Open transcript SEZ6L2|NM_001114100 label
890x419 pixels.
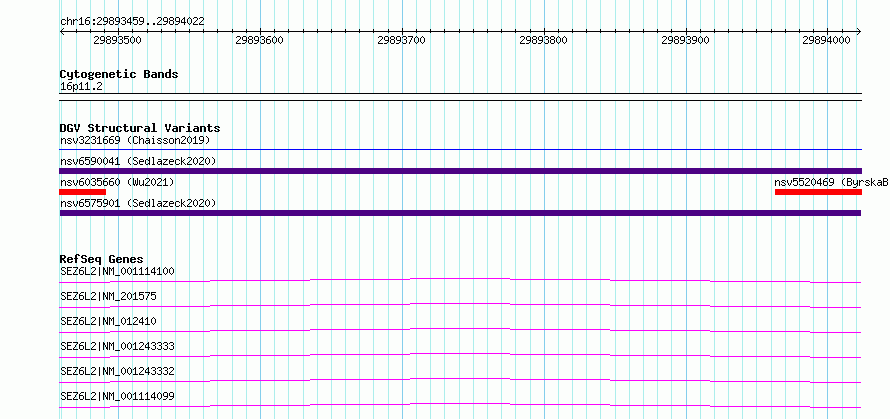117,271
